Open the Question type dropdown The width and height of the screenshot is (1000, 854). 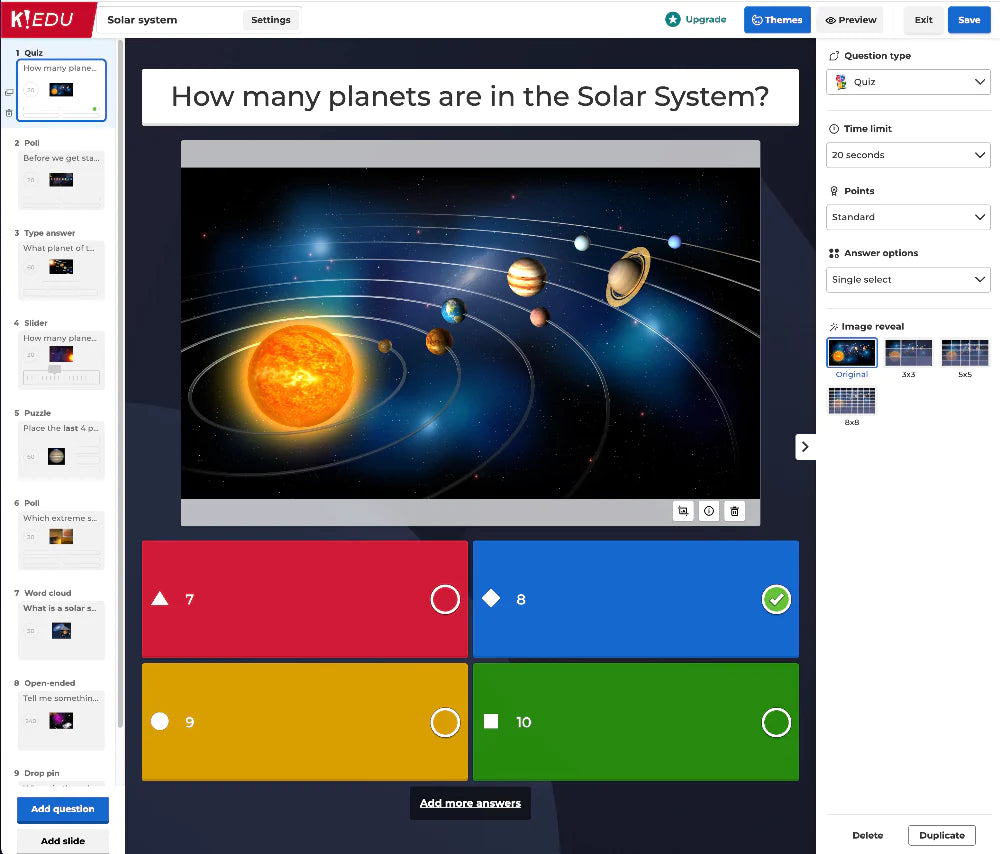click(x=908, y=82)
